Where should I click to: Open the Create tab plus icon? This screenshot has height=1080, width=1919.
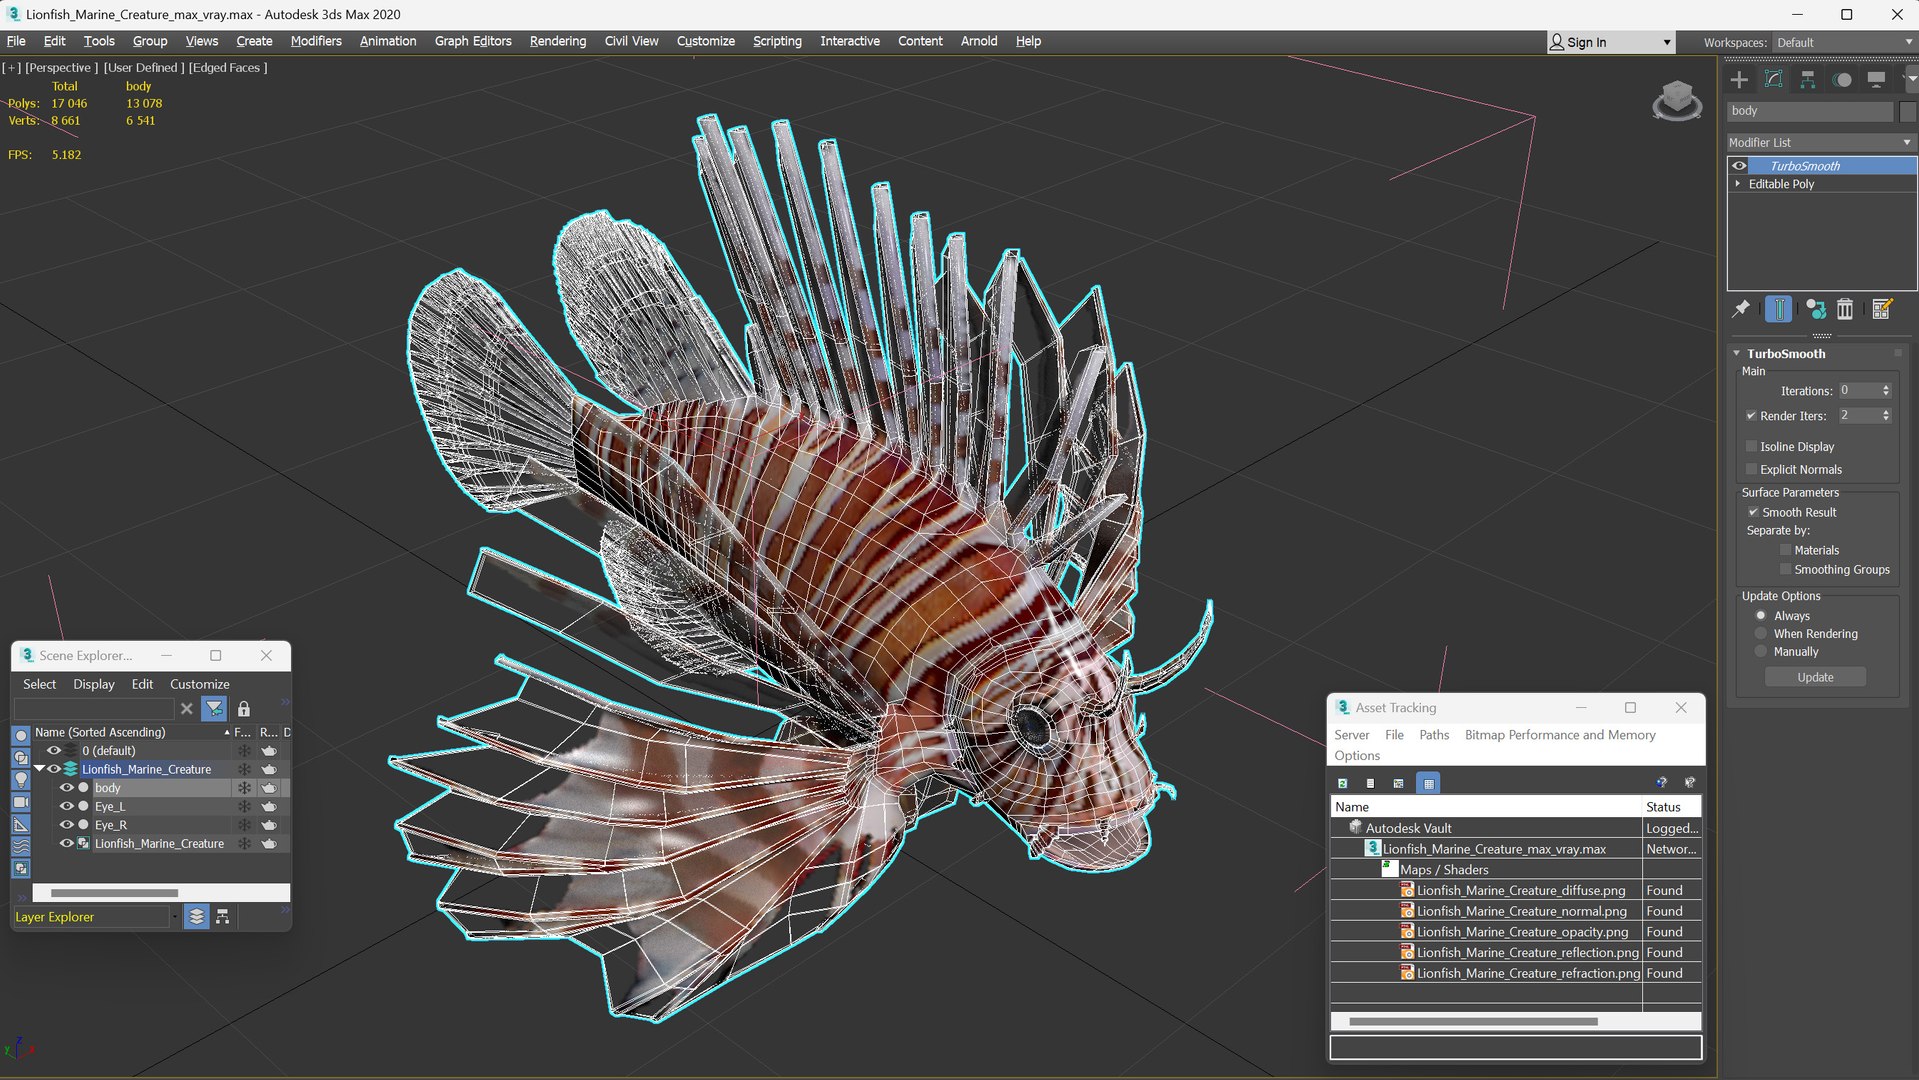coord(1739,80)
